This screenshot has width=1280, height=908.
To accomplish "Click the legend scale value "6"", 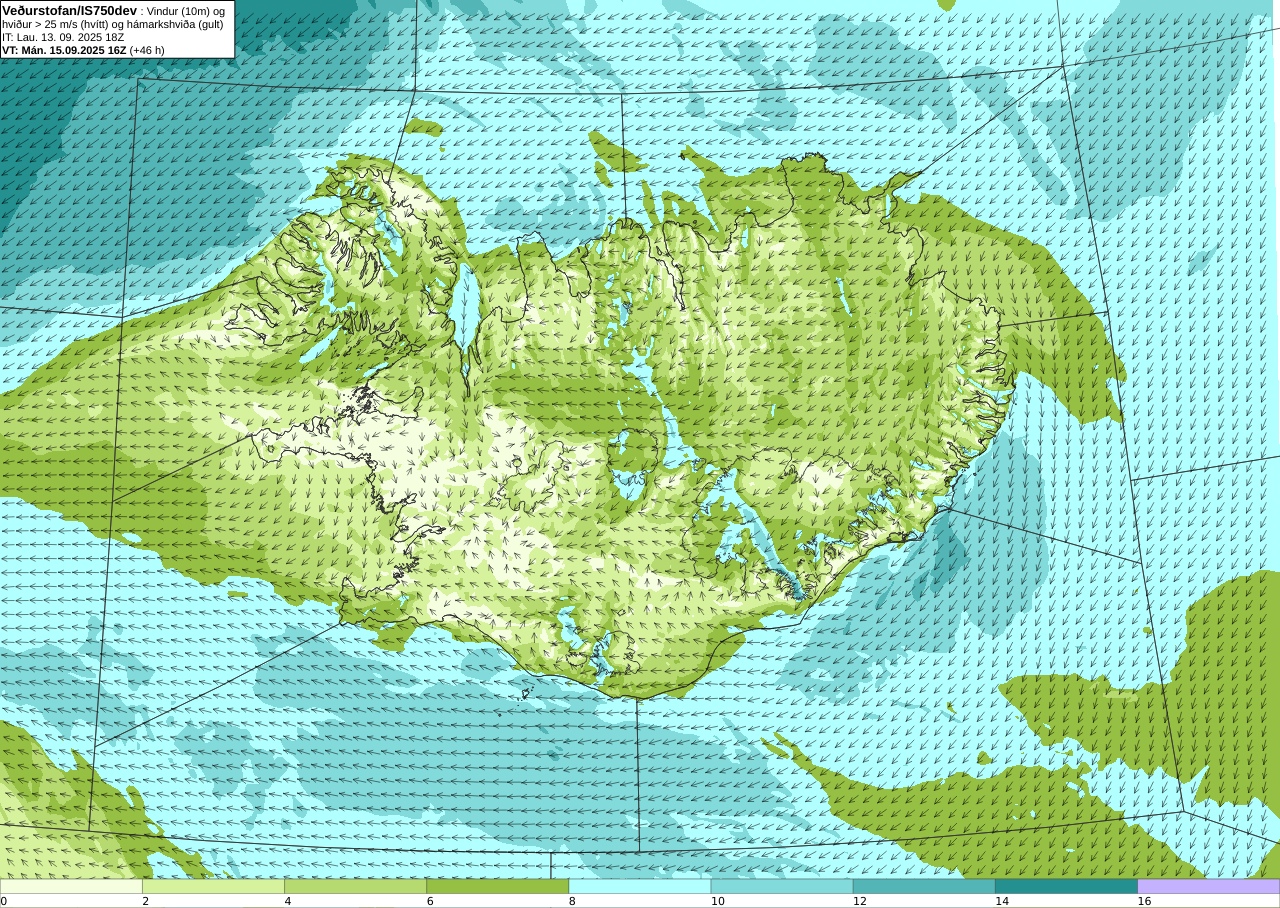I will point(430,901).
